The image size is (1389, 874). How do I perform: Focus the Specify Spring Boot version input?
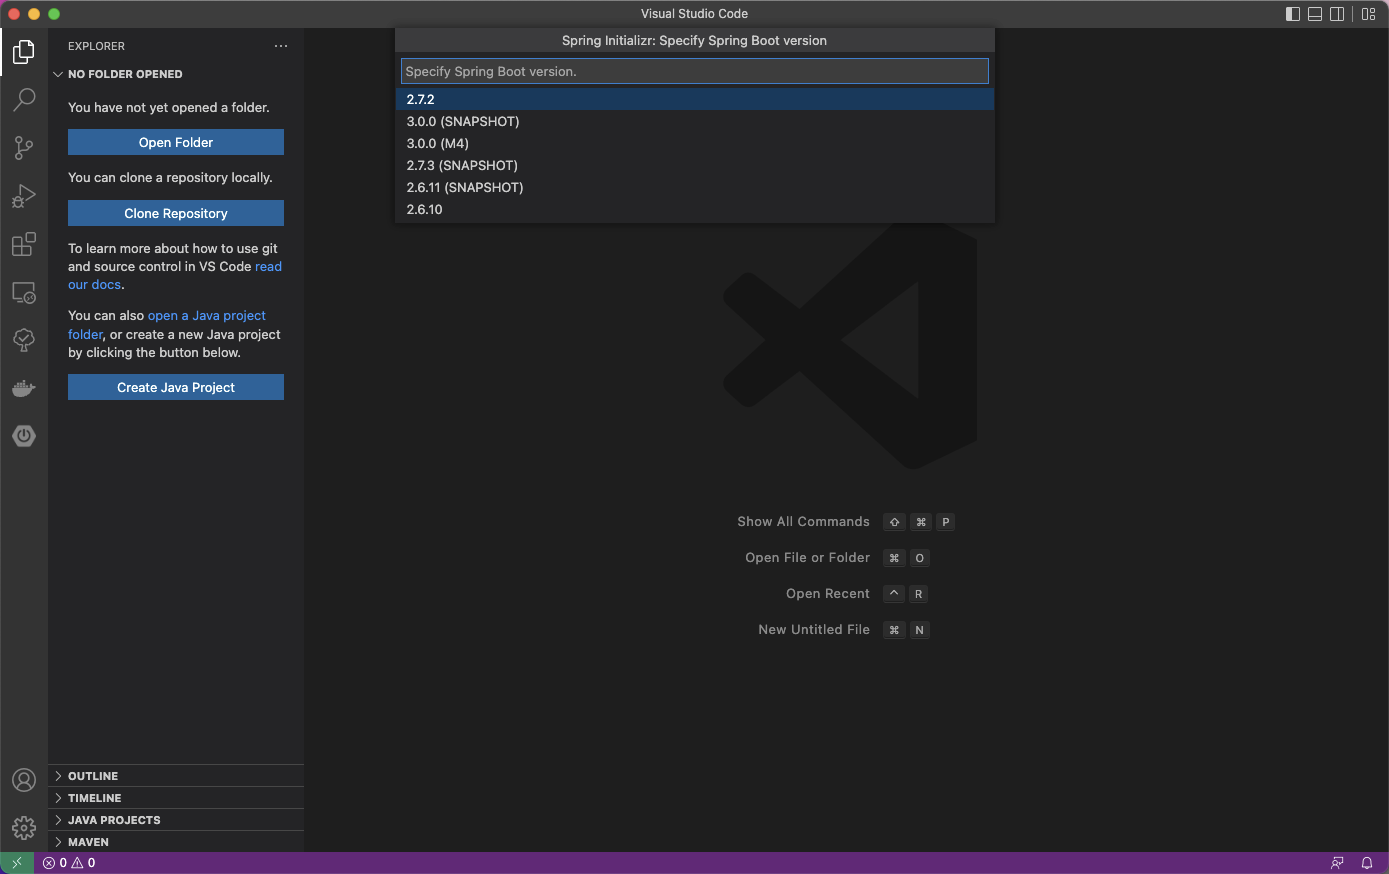tap(695, 71)
